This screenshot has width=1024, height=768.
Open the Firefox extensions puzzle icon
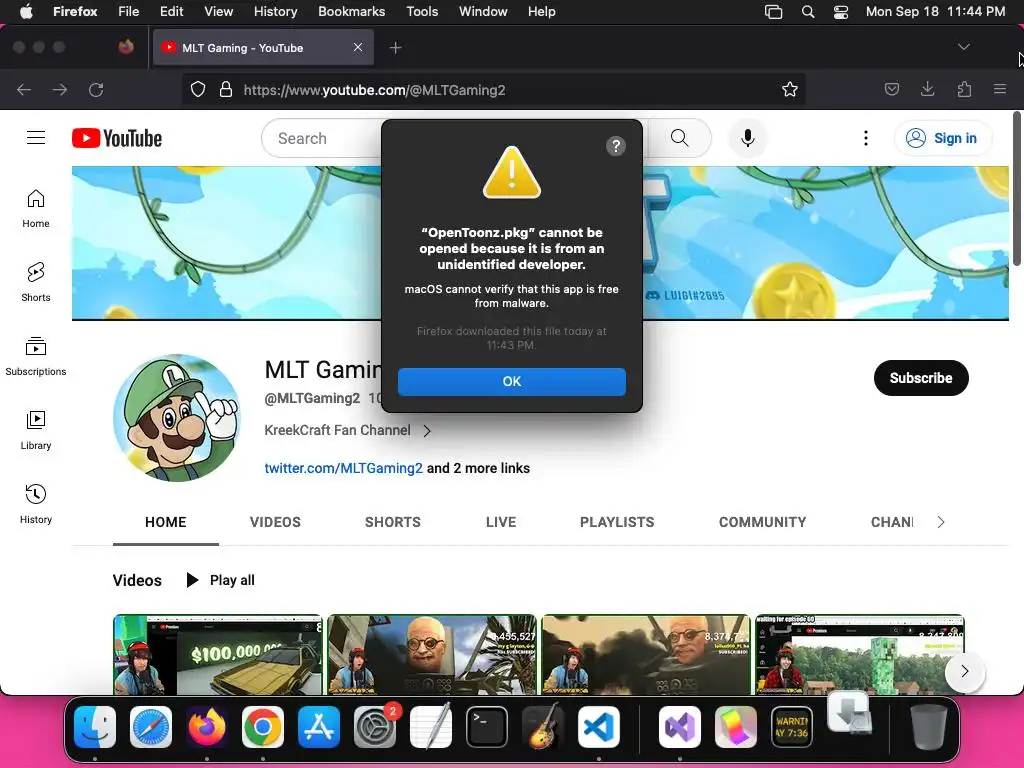[964, 89]
